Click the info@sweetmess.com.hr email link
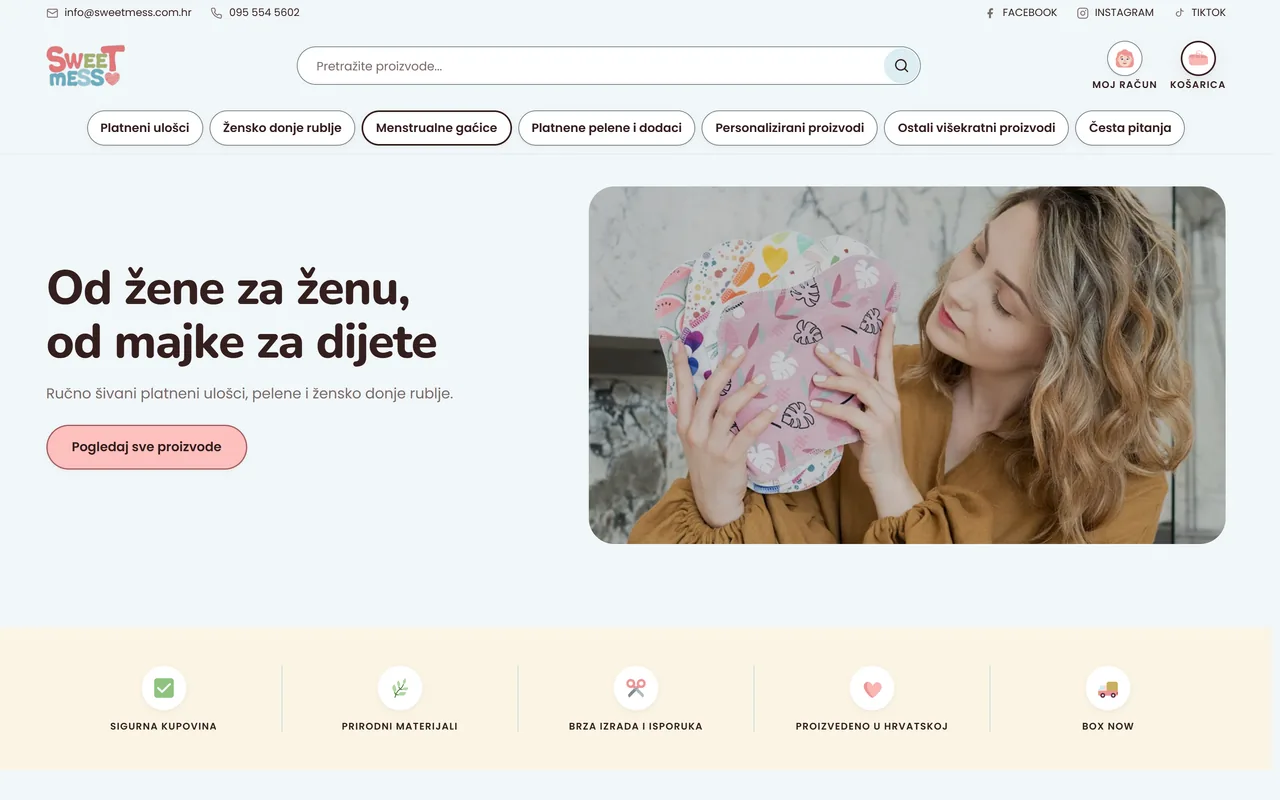Screen dimensions: 1280x800 pos(128,13)
